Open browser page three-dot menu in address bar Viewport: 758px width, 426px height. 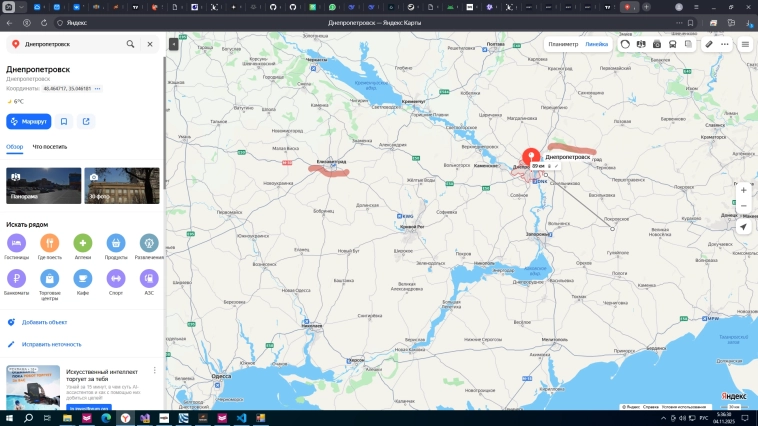click(679, 23)
